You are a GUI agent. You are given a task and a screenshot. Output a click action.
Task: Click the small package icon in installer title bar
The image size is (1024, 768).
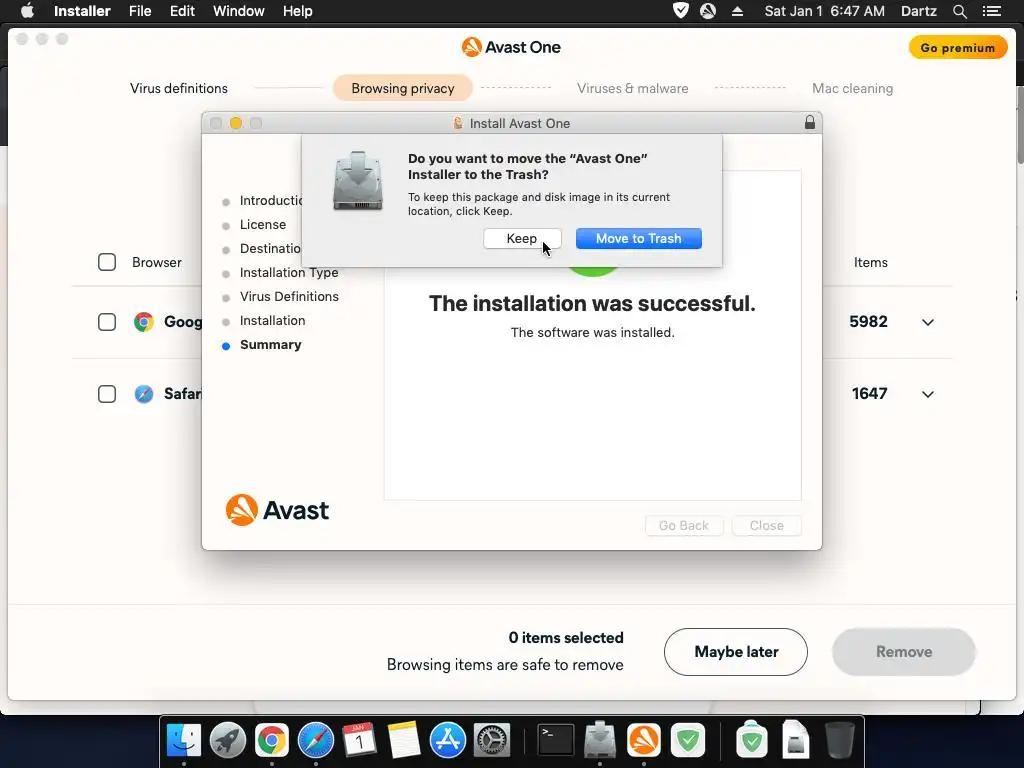[x=458, y=123]
